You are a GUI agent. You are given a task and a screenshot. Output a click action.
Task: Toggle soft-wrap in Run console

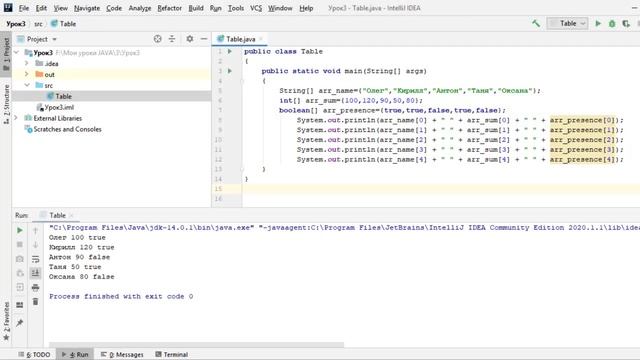(x=36, y=259)
